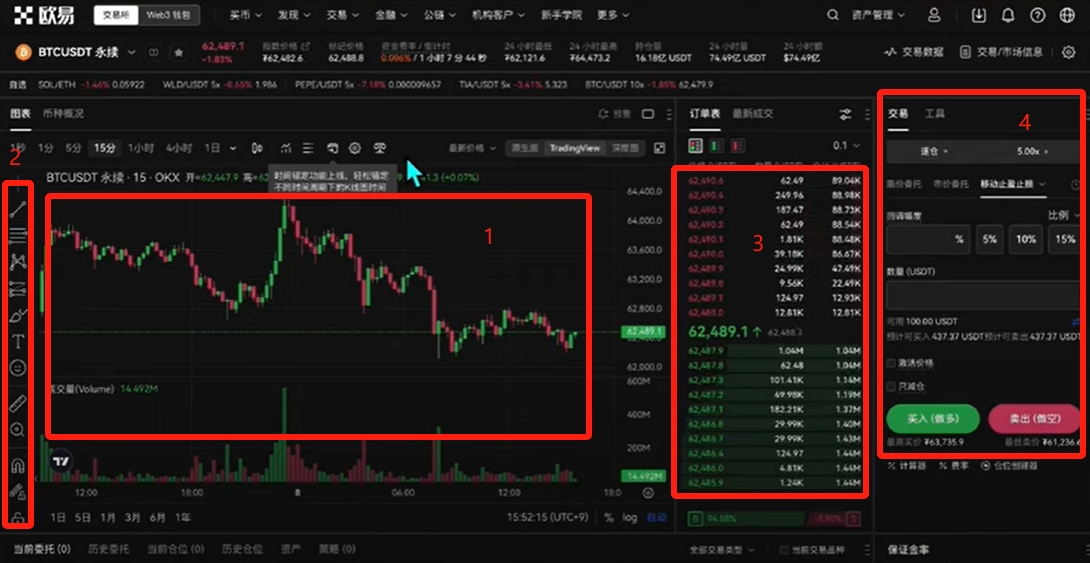Select the trend line drawing tool

[x=18, y=210]
